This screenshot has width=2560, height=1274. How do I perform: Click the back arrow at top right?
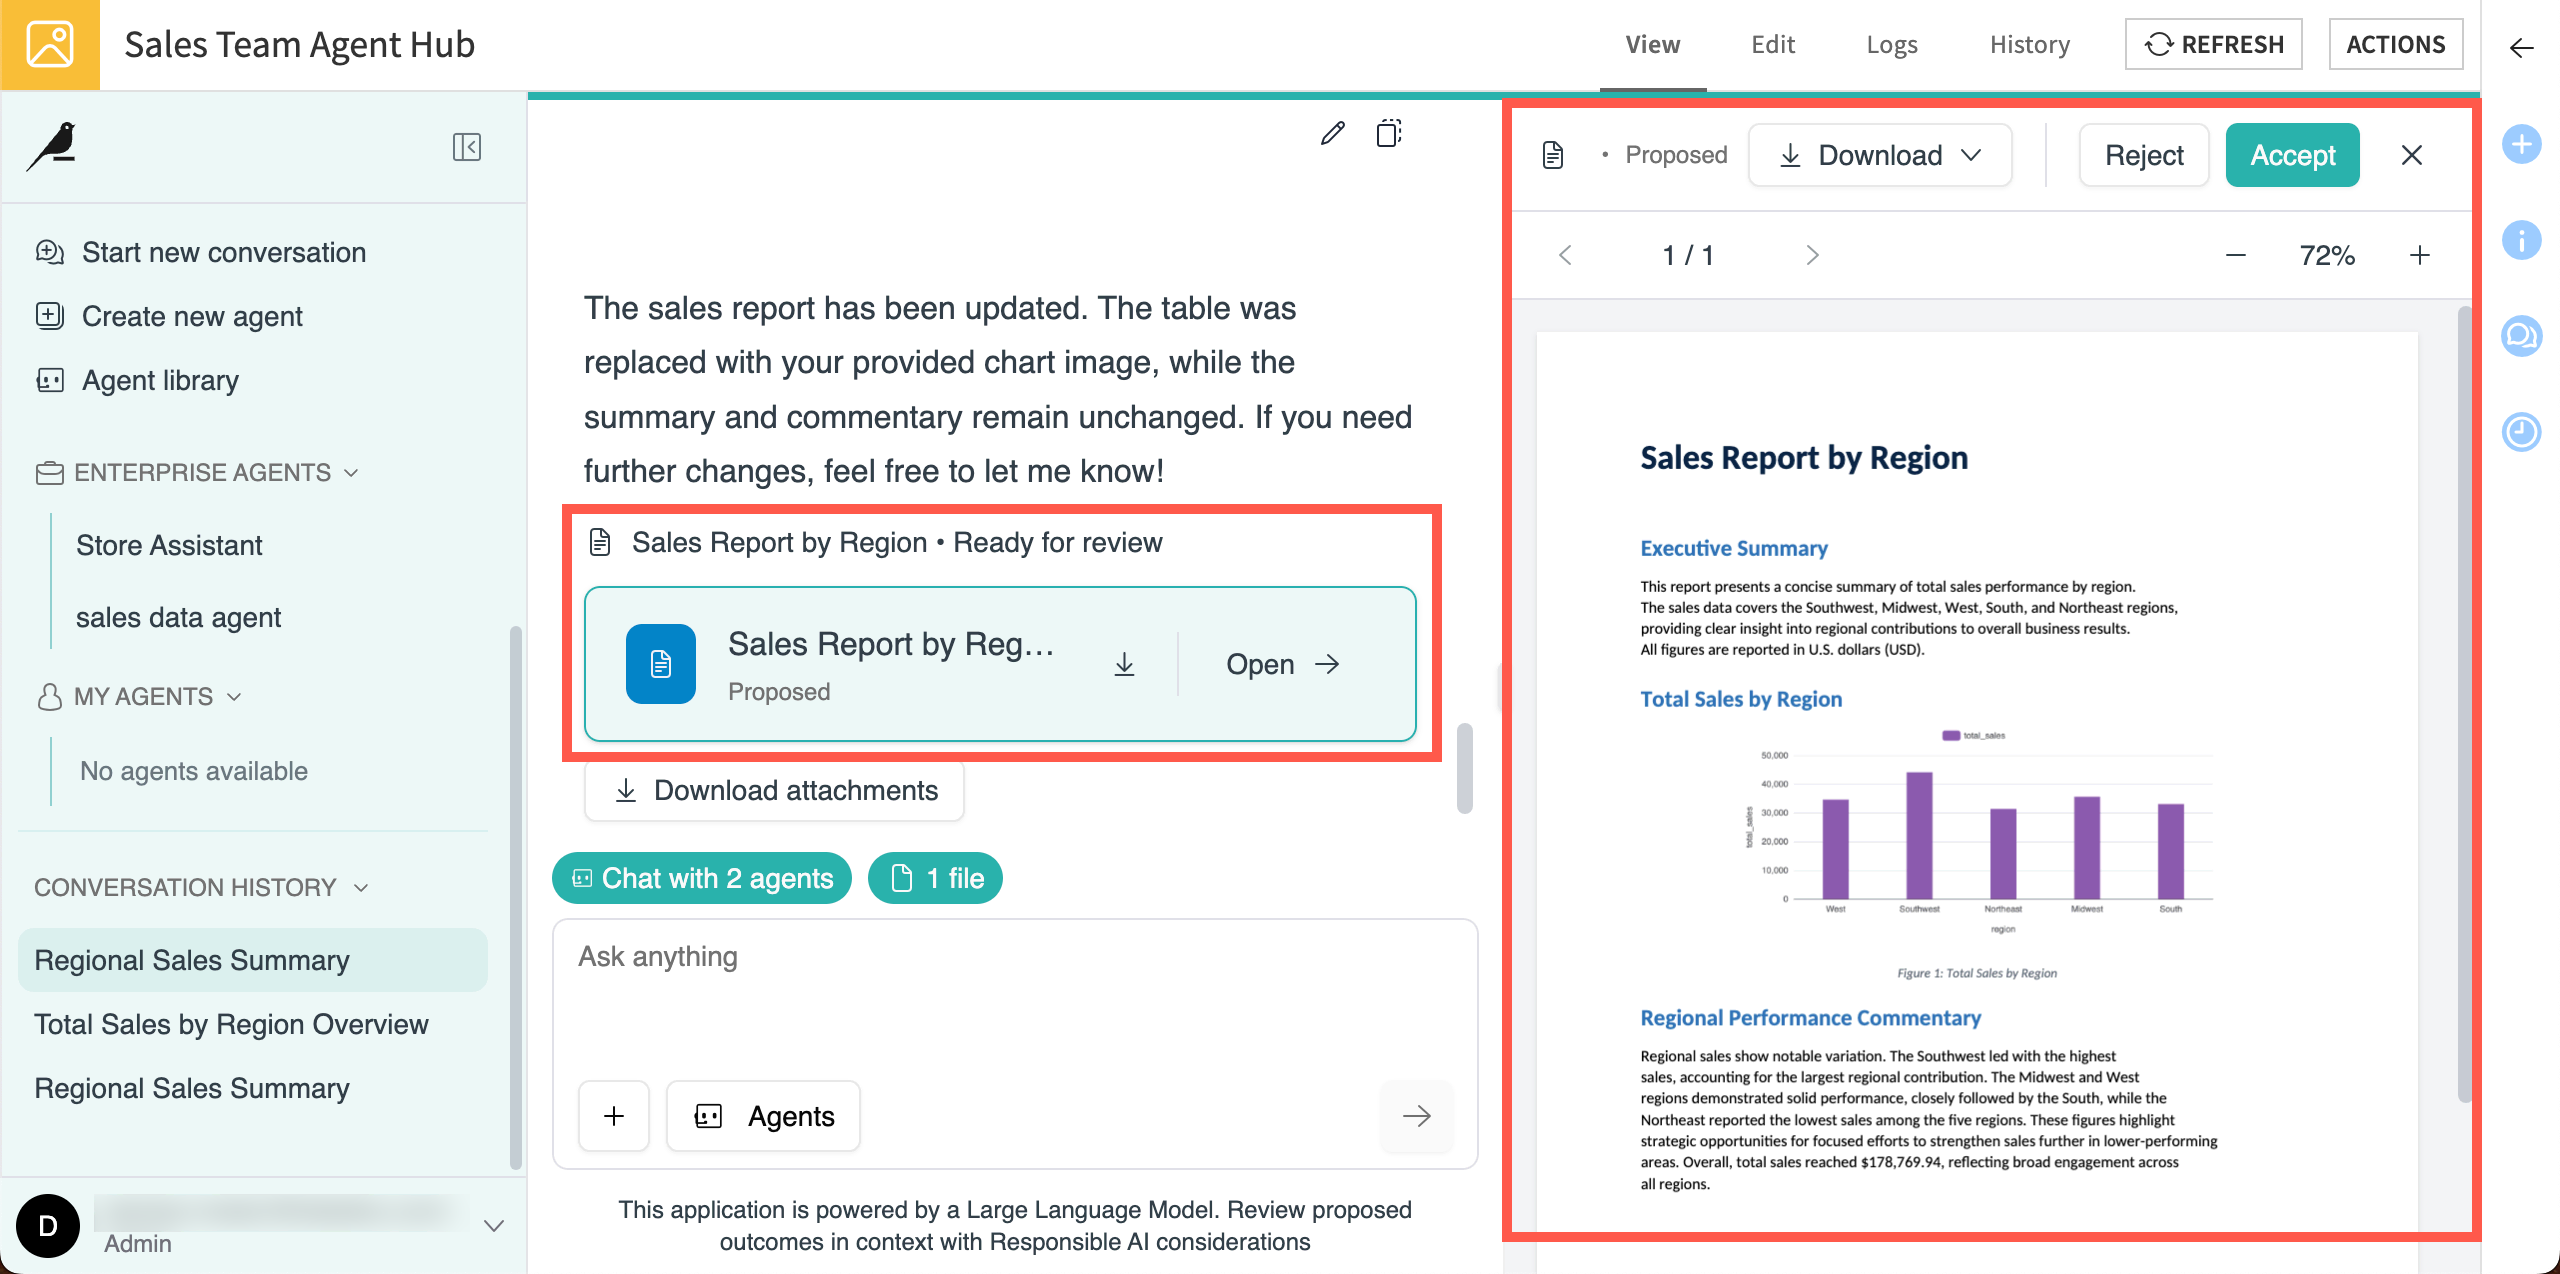click(2521, 47)
